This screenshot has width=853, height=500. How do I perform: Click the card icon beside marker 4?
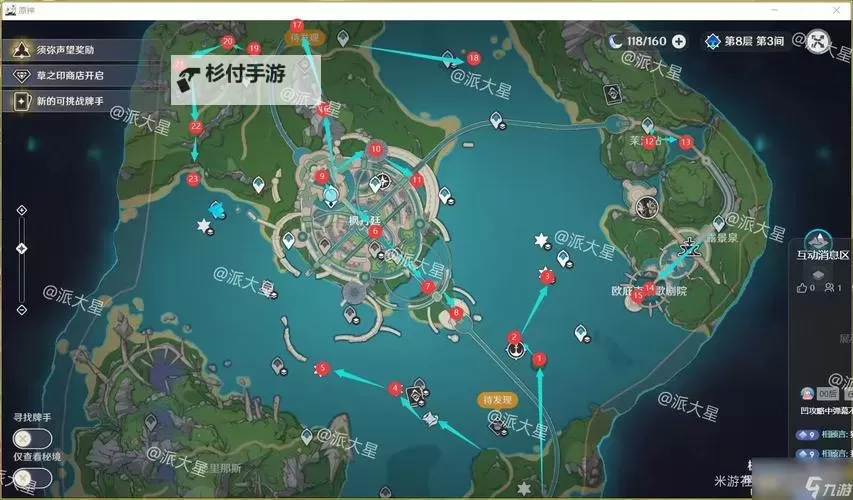[416, 396]
